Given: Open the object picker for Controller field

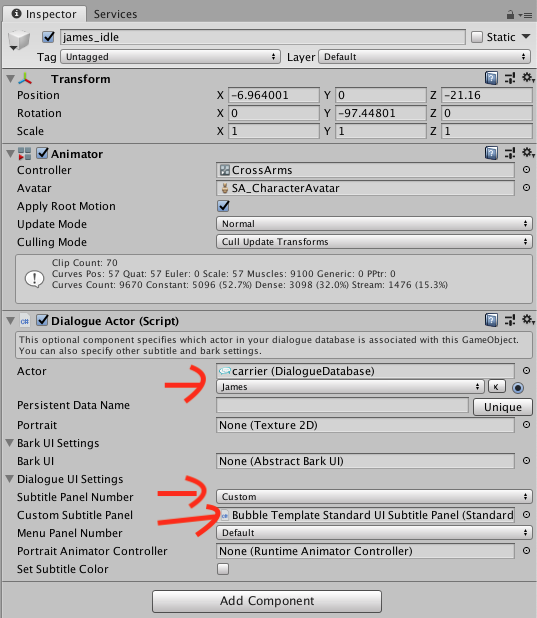Looking at the screenshot, I should (526, 169).
